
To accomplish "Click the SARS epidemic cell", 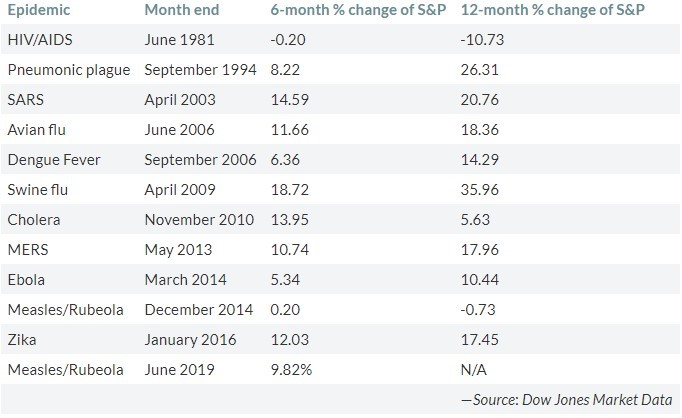I will 26,100.
